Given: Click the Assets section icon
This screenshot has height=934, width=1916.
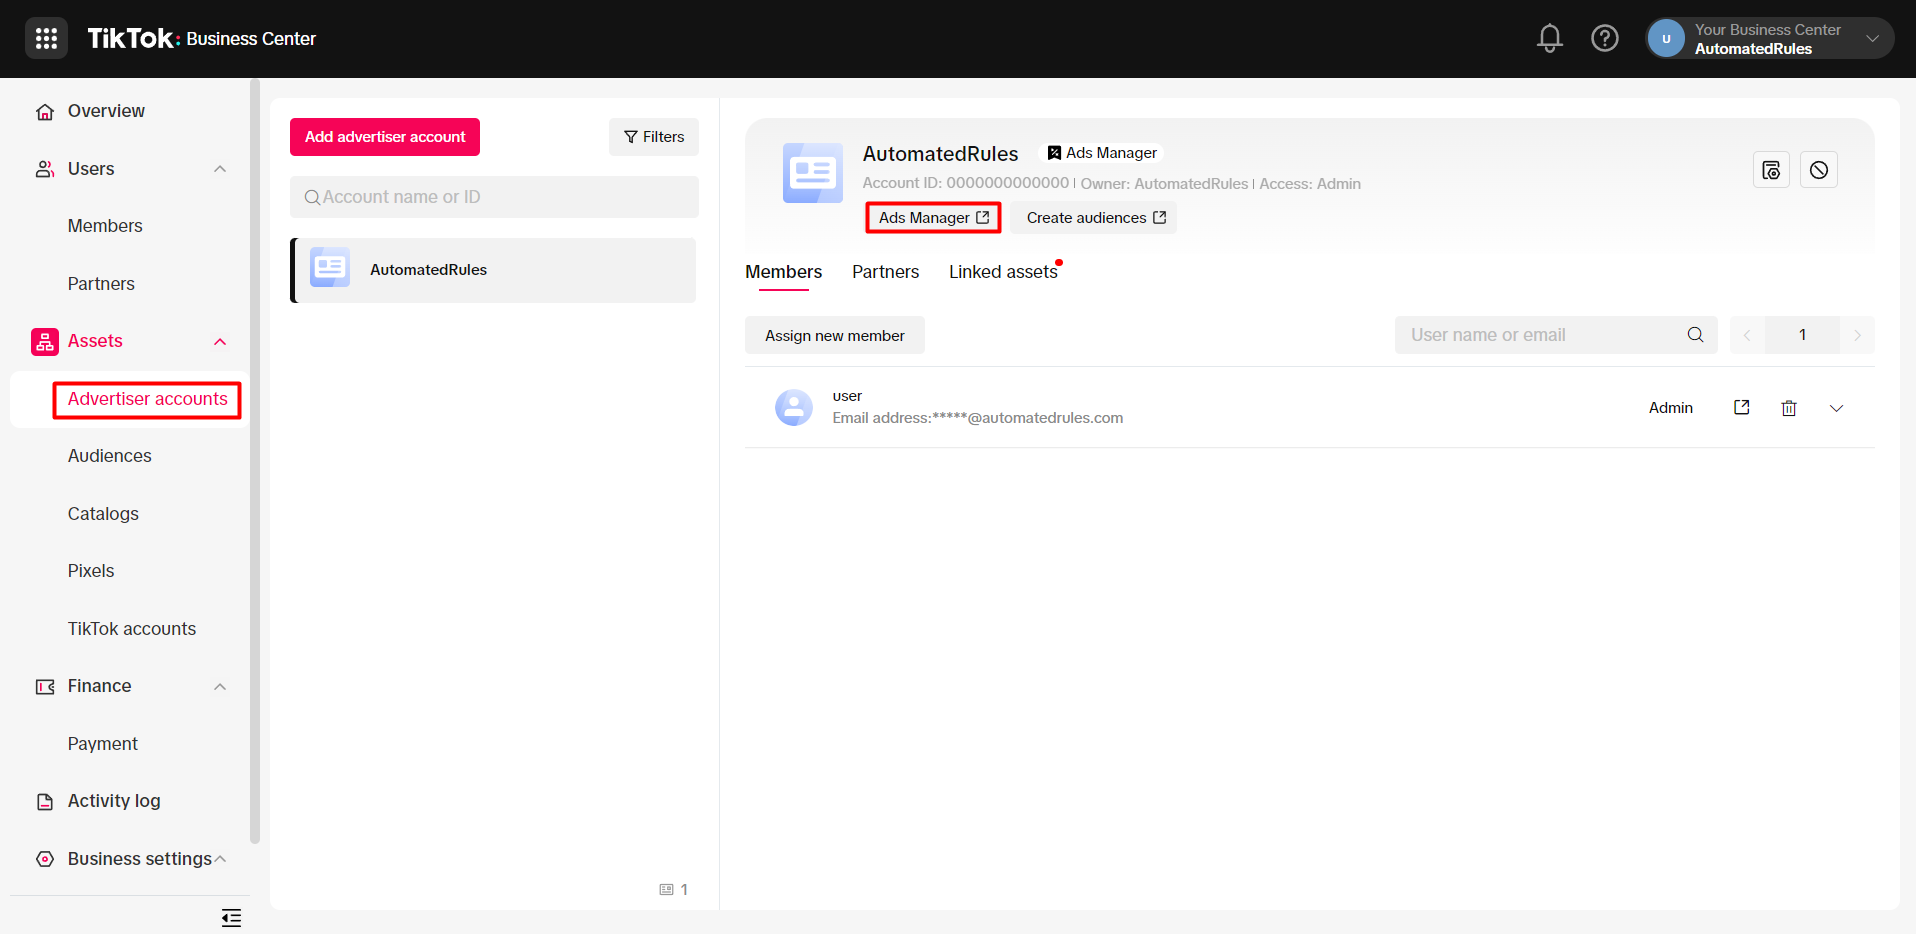Looking at the screenshot, I should (45, 342).
